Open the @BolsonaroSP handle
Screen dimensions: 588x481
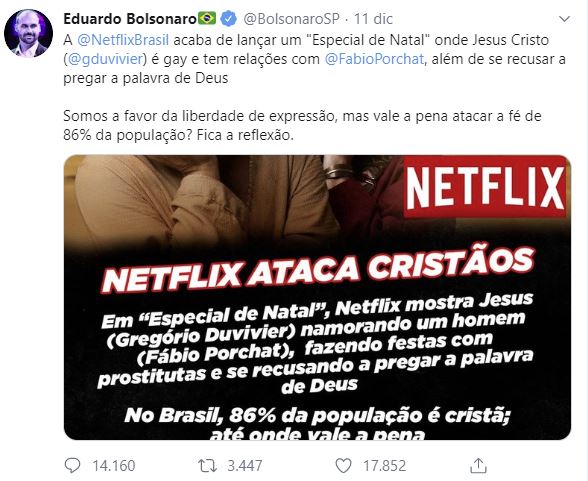click(x=292, y=19)
